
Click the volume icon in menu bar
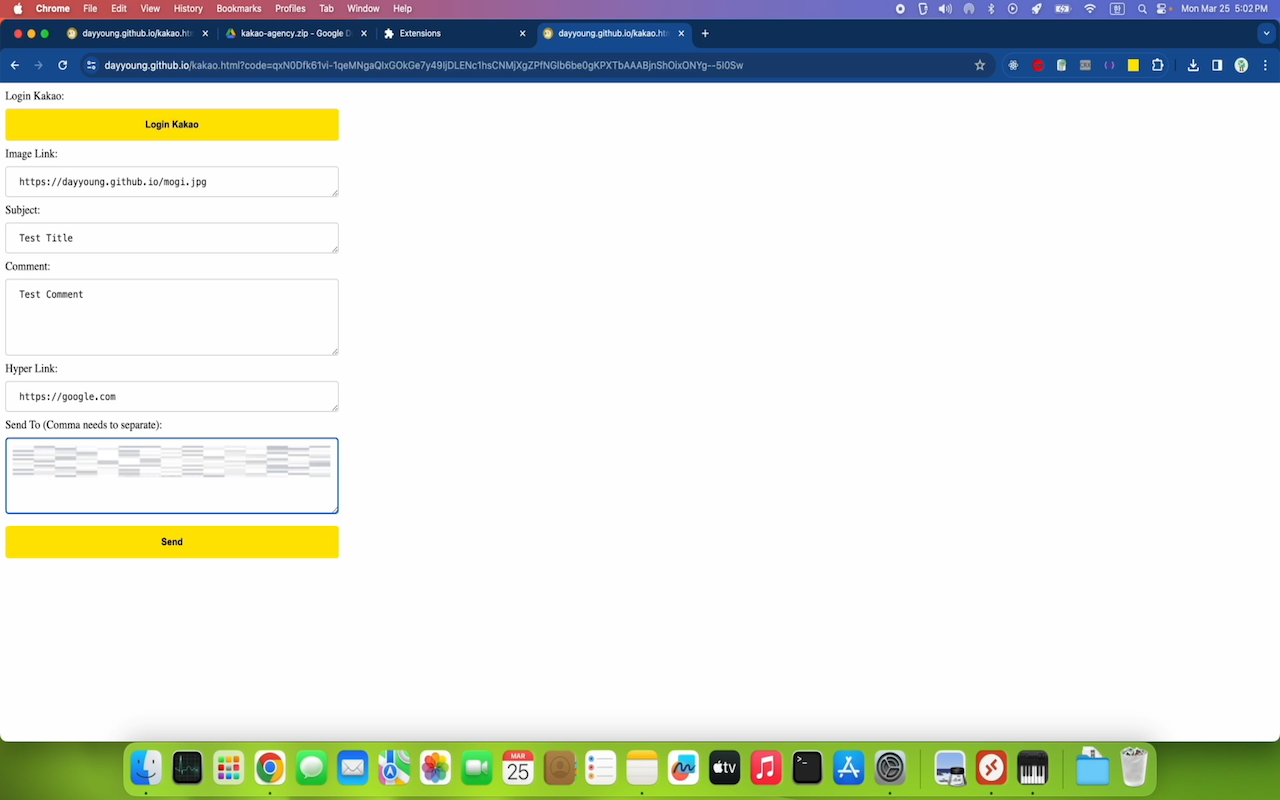click(945, 8)
